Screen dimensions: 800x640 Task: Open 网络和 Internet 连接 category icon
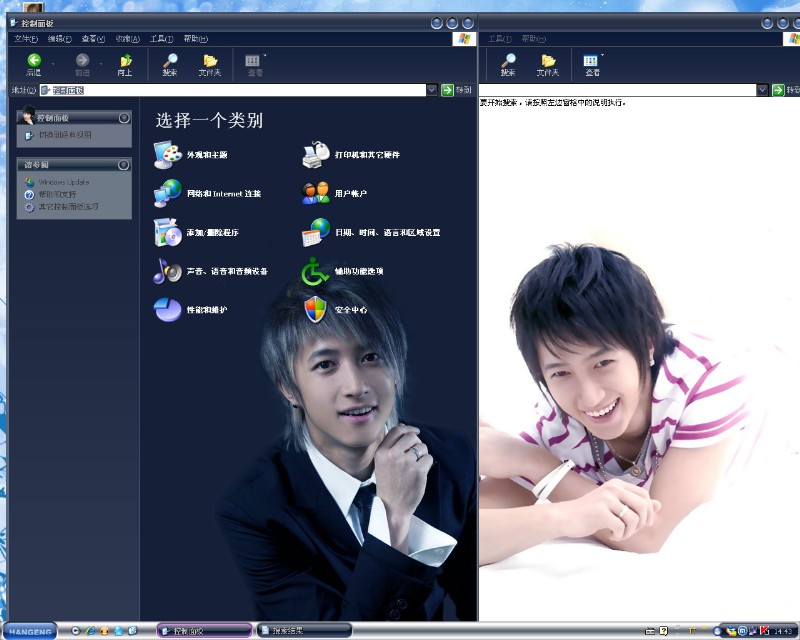click(x=167, y=193)
